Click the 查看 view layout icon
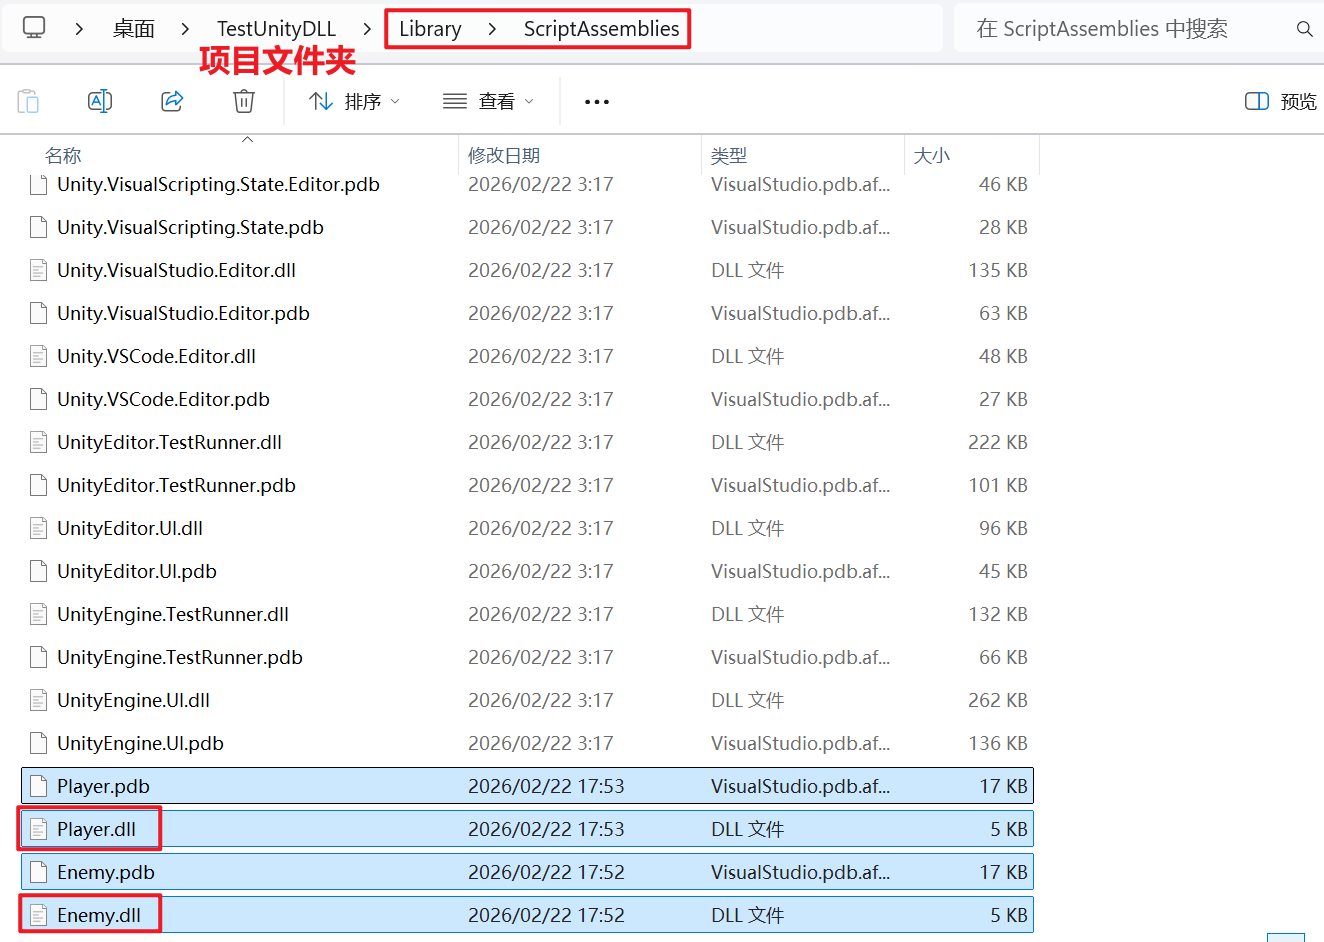The height and width of the screenshot is (942, 1324). (453, 100)
